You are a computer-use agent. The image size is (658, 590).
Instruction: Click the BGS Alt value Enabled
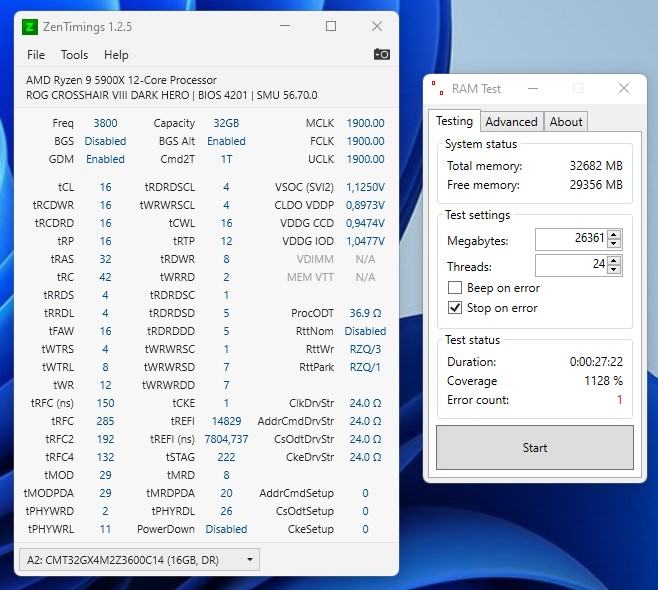coord(226,141)
